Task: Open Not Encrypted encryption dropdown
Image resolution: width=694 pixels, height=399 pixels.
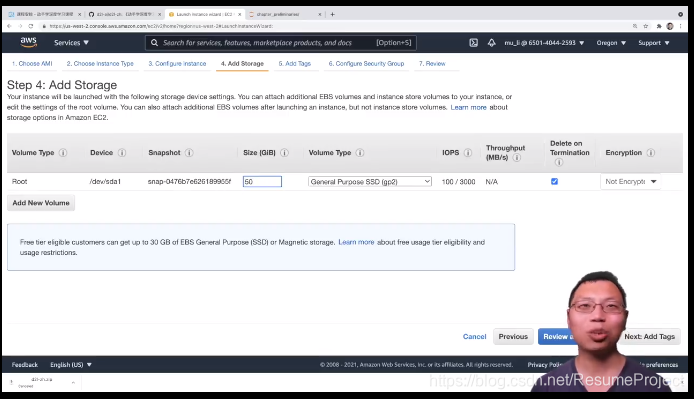Action: pyautogui.click(x=630, y=182)
